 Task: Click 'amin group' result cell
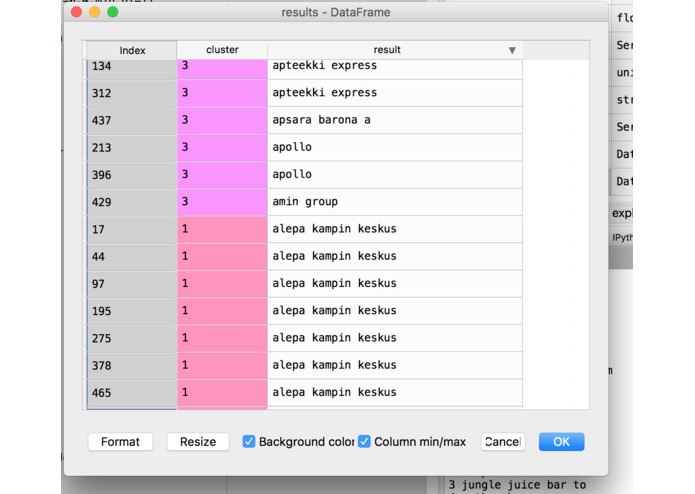click(x=395, y=202)
